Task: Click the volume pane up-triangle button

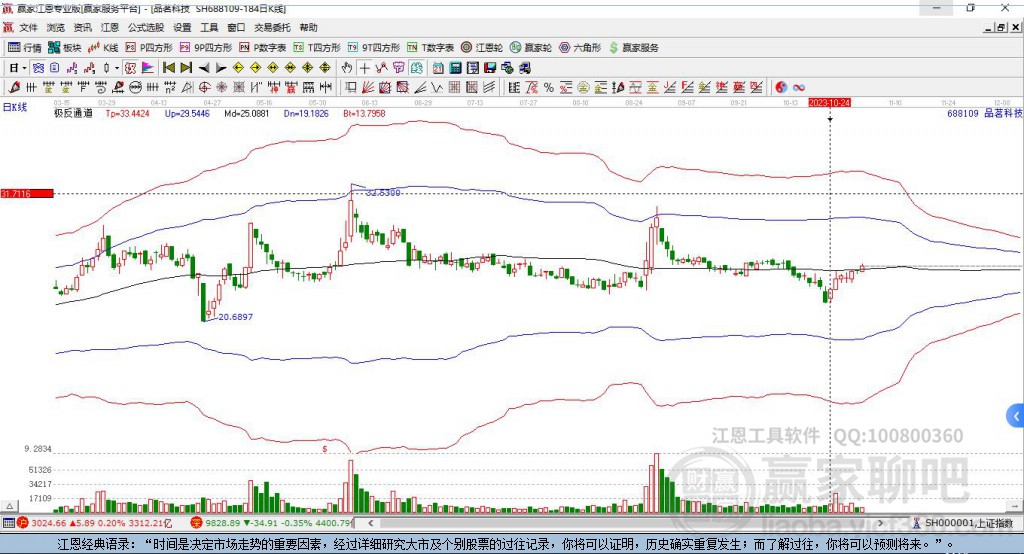Action: 9,506
